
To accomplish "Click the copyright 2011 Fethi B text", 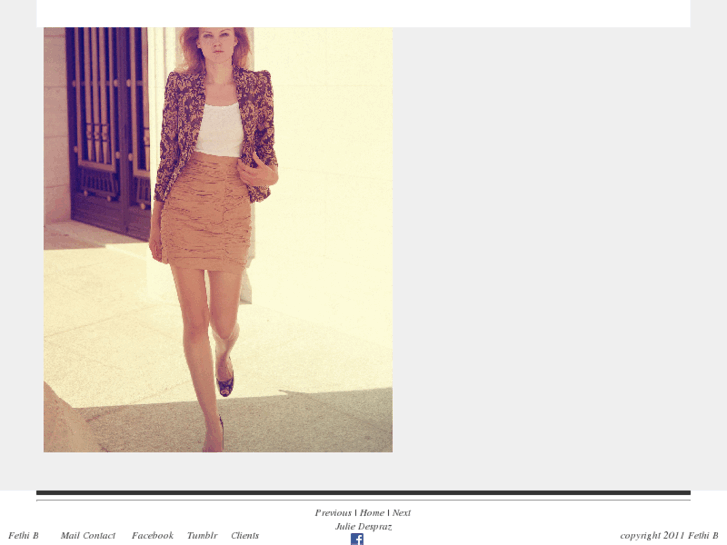I will point(669,535).
